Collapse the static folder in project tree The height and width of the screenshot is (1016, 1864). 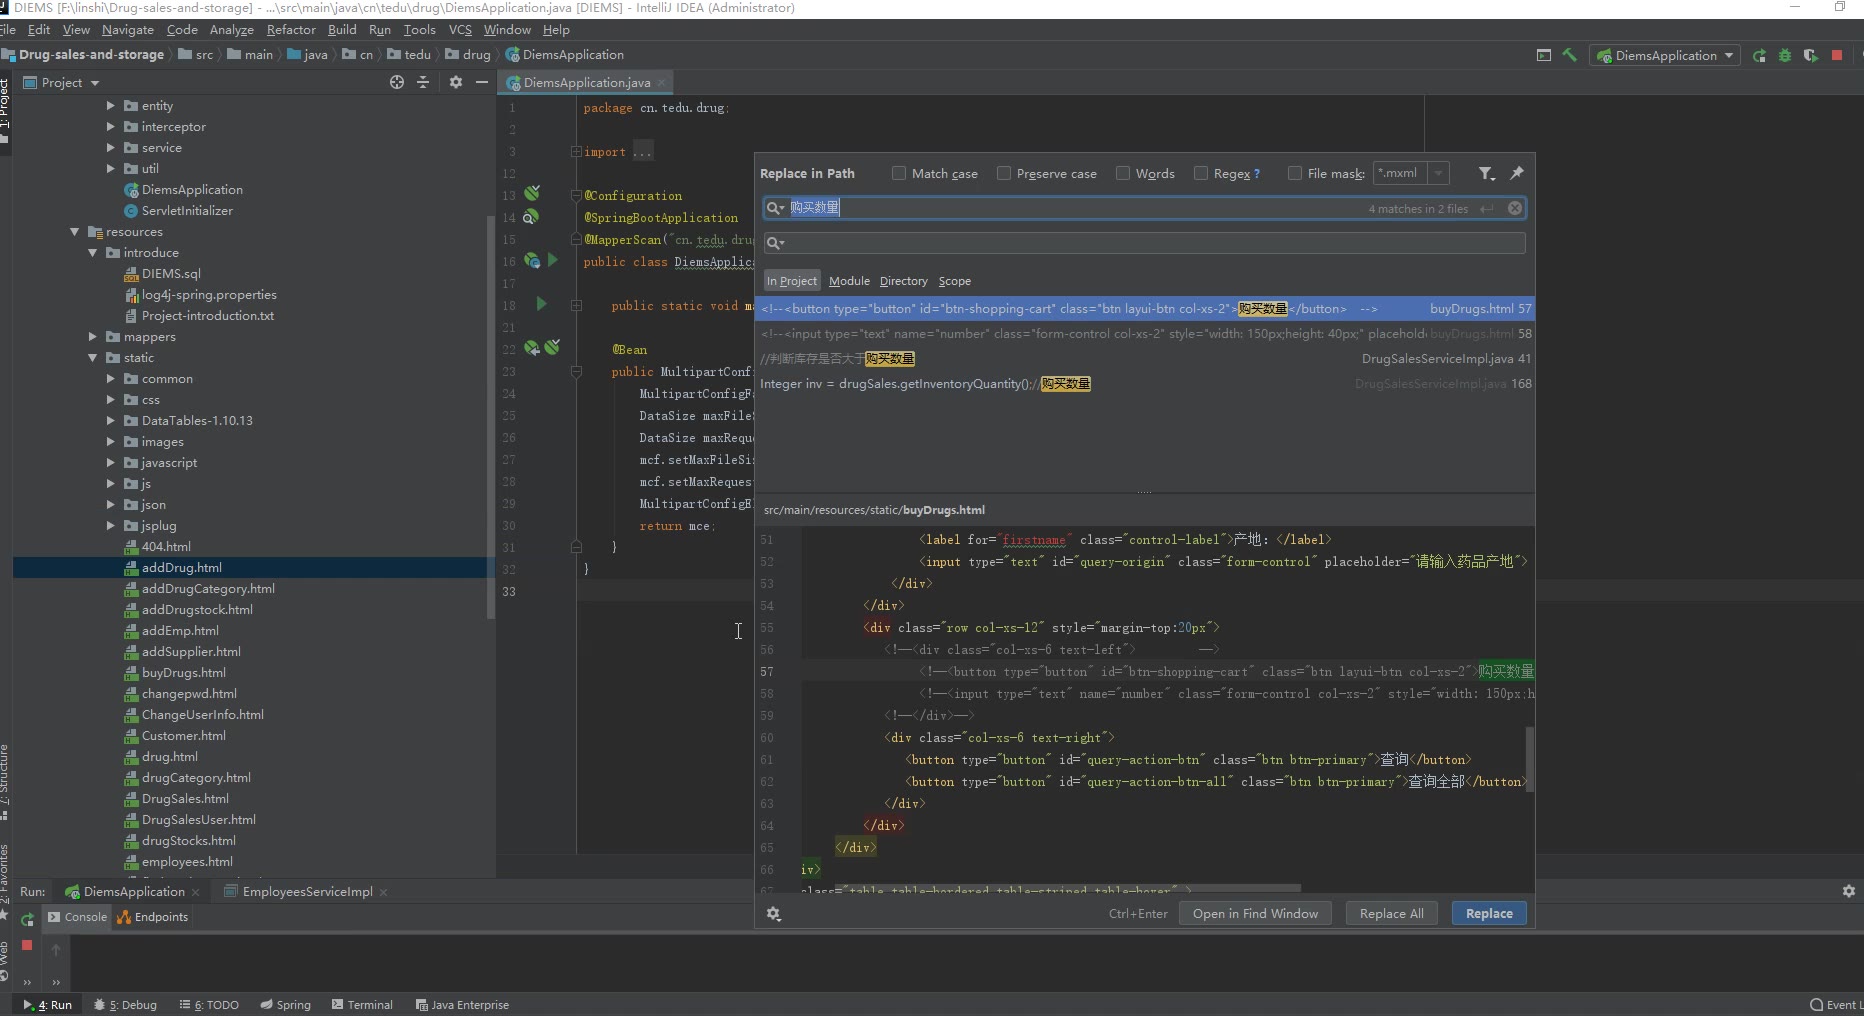(x=93, y=358)
